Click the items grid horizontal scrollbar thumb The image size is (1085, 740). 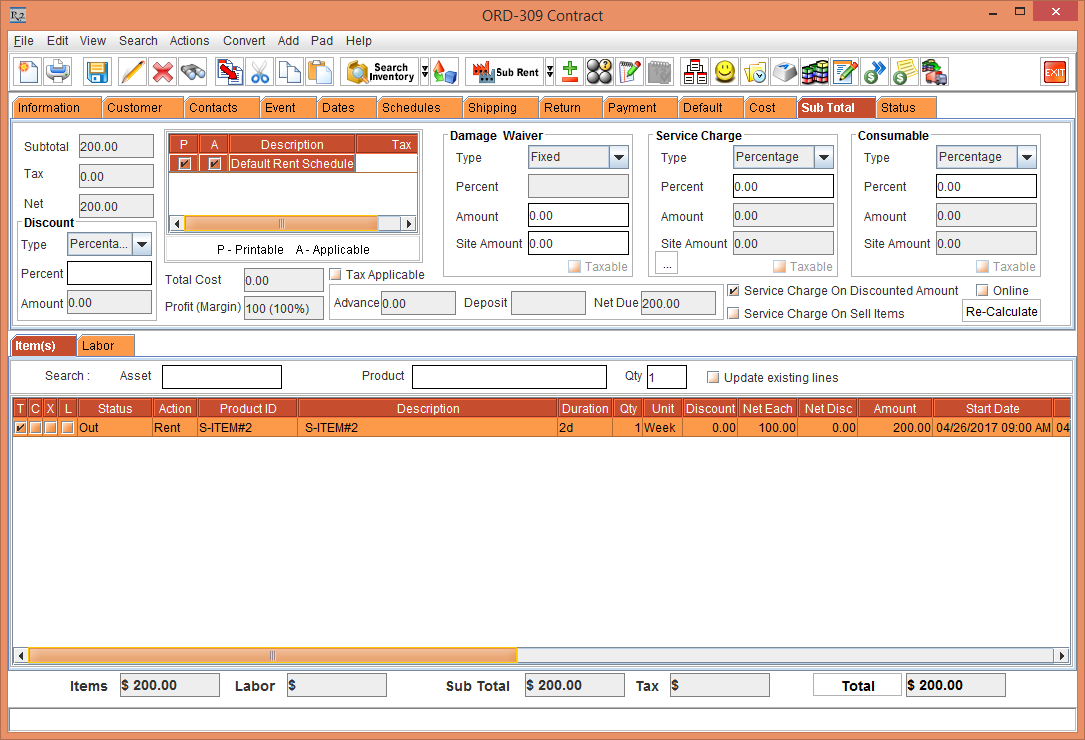coord(272,656)
